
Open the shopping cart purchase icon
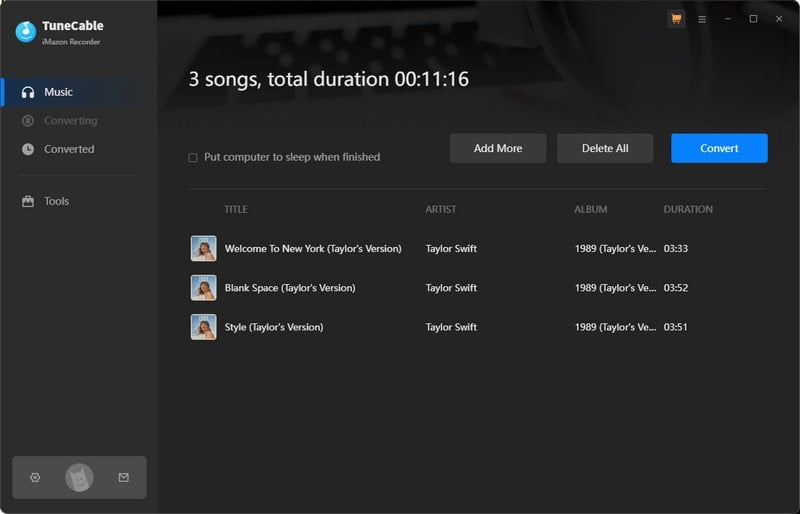[676, 19]
